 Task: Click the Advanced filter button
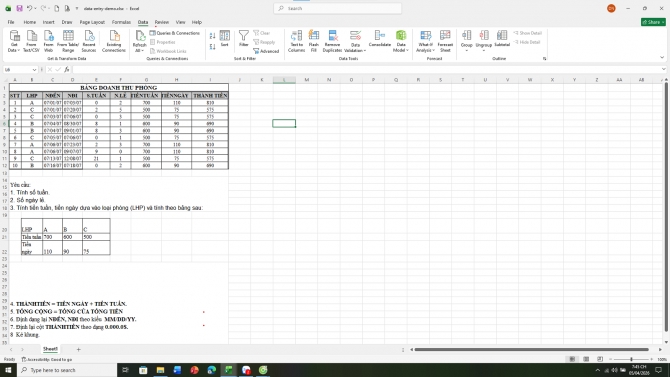point(266,51)
